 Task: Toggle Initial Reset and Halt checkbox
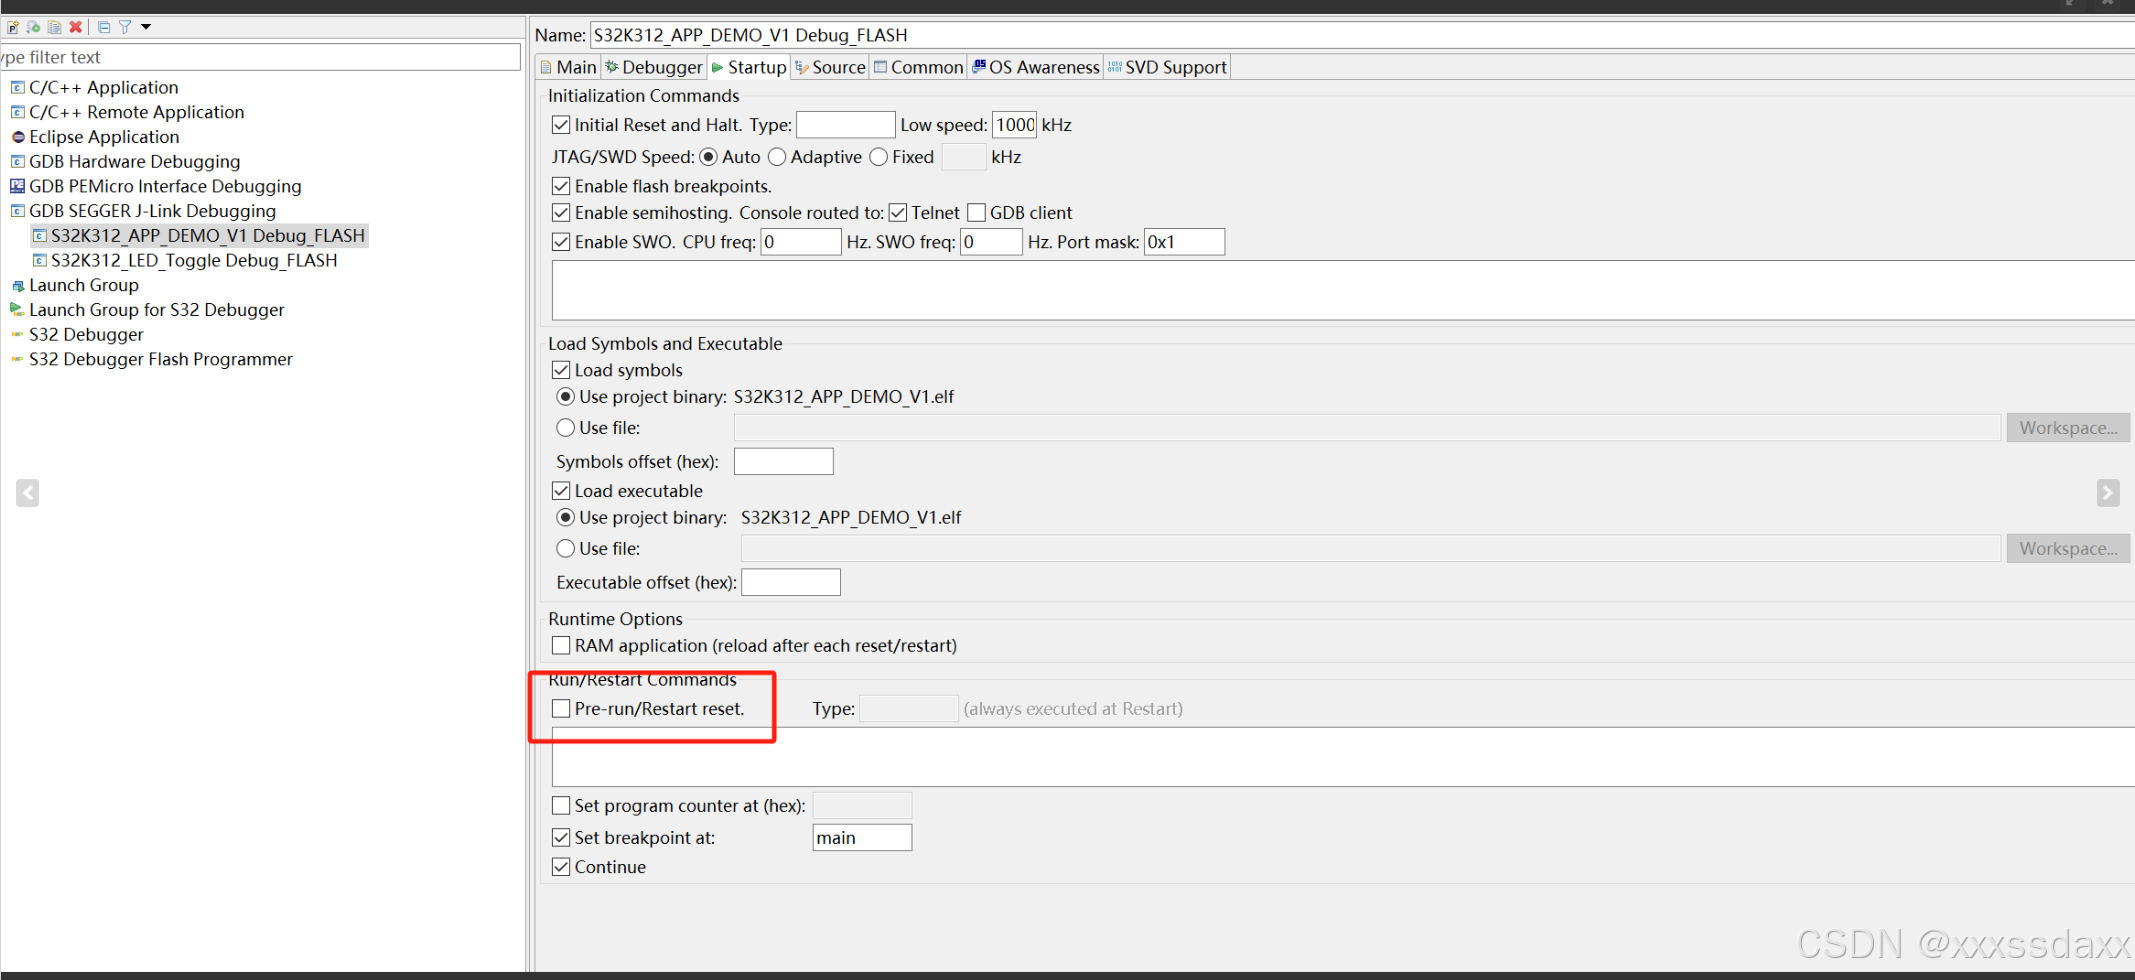tap(561, 125)
